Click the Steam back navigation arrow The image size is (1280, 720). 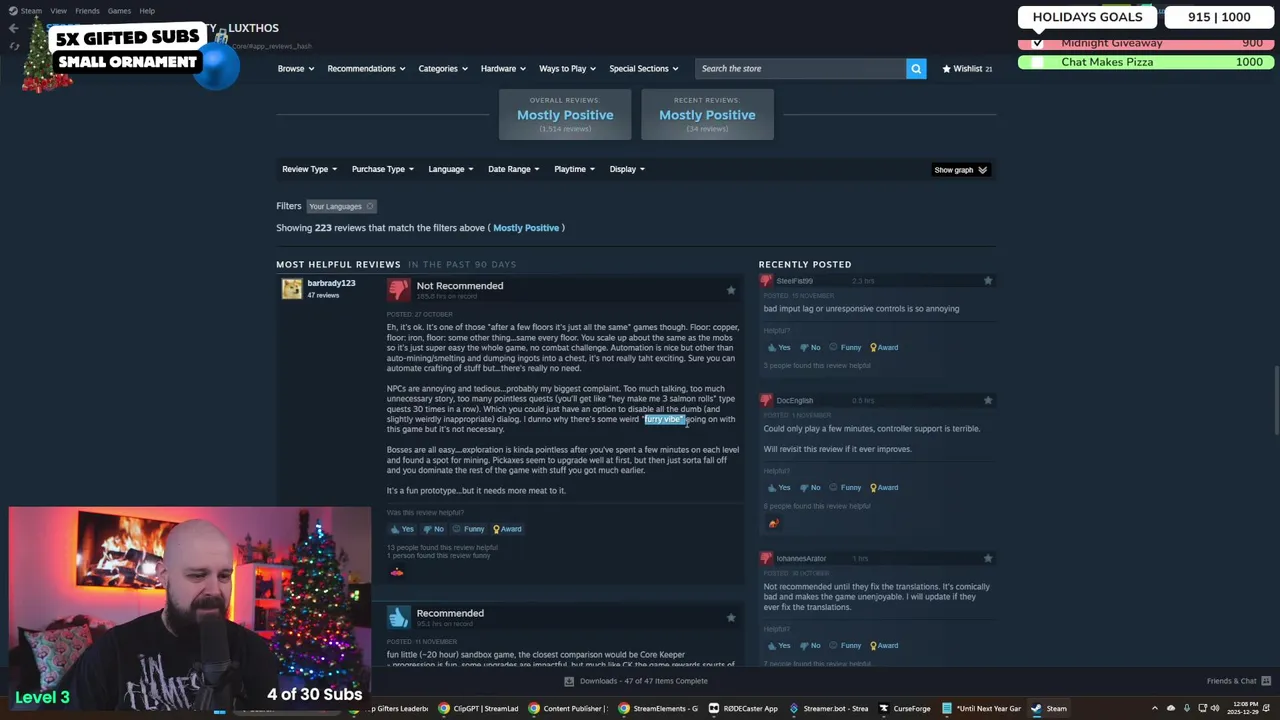point(13,28)
